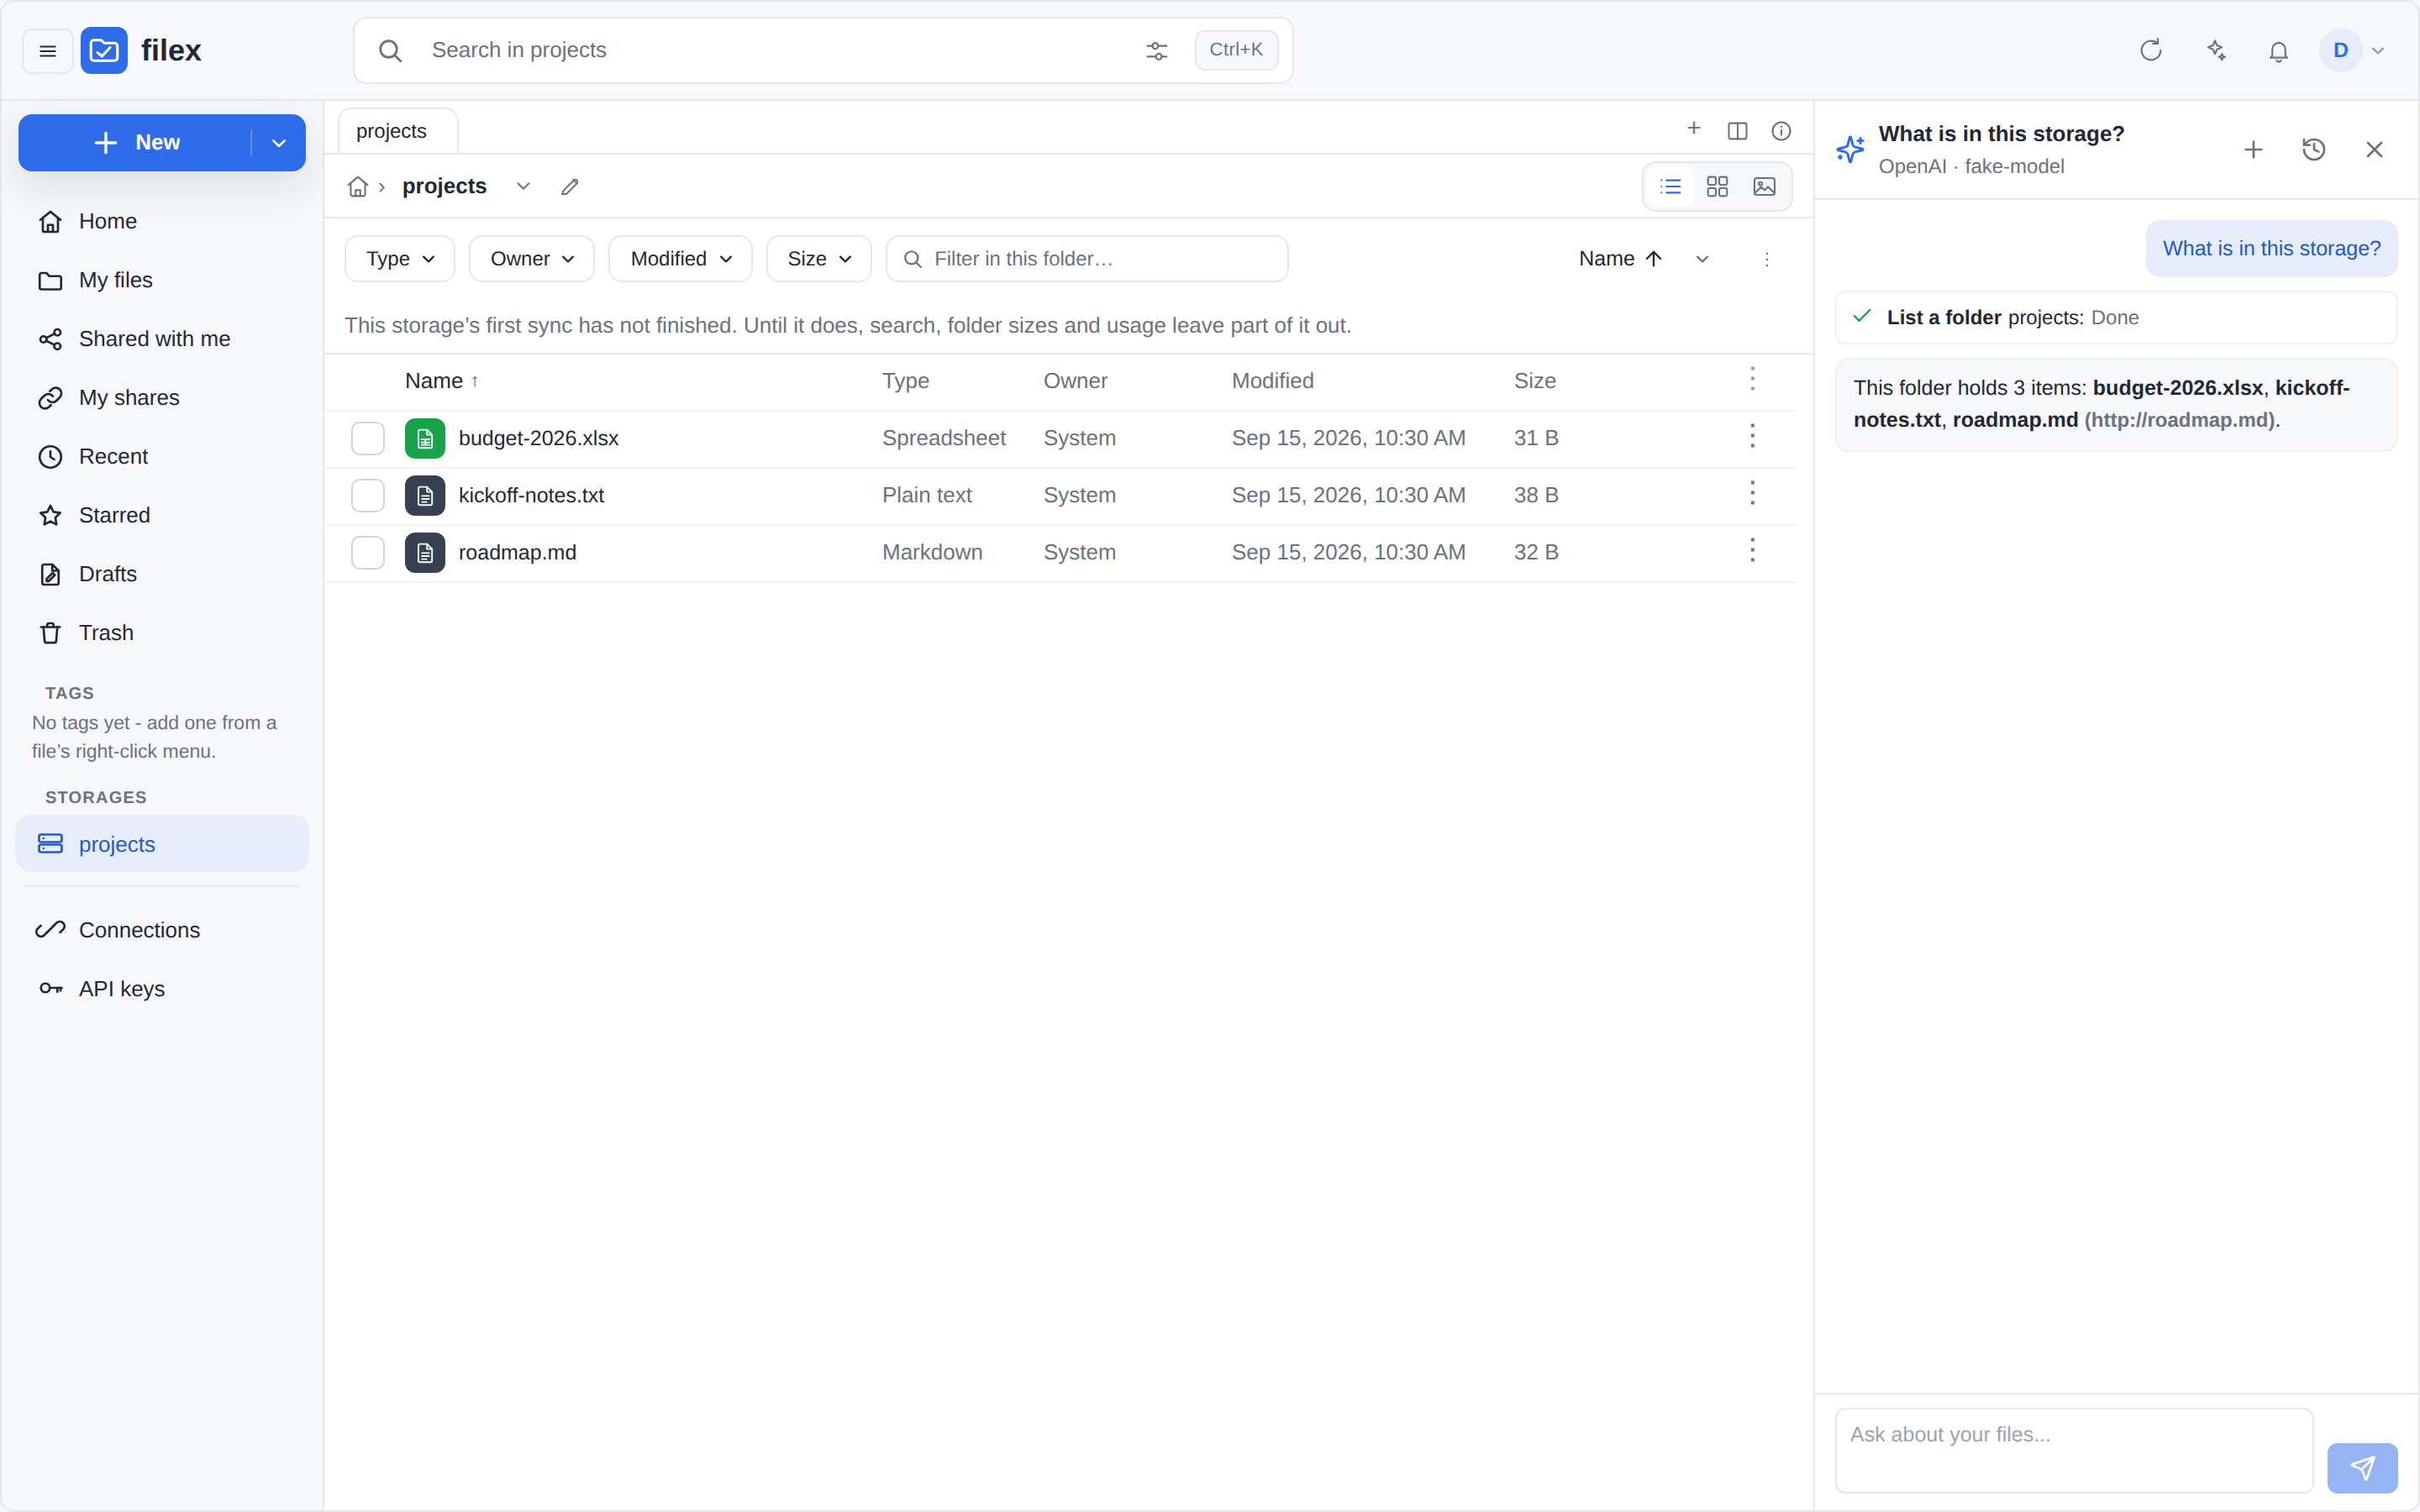Toggle the sidebar hamburger menu
The width and height of the screenshot is (2420, 1512).
click(47, 51)
